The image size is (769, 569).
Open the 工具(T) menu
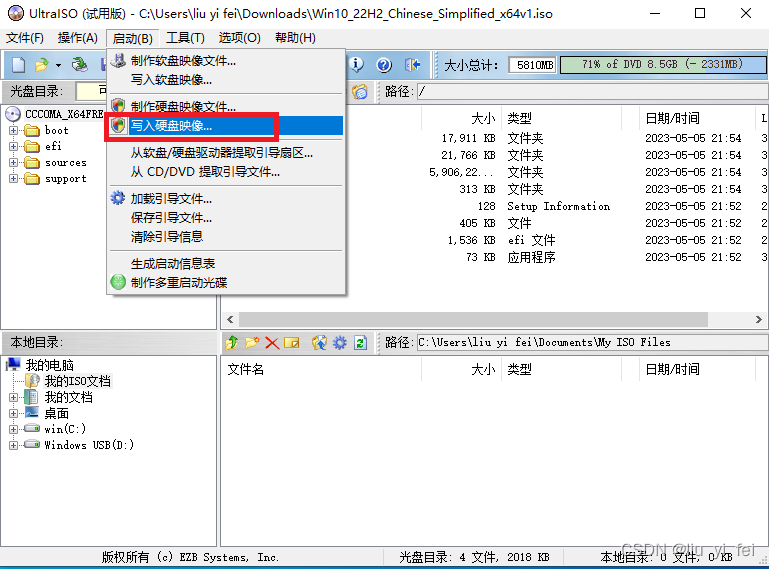click(185, 38)
